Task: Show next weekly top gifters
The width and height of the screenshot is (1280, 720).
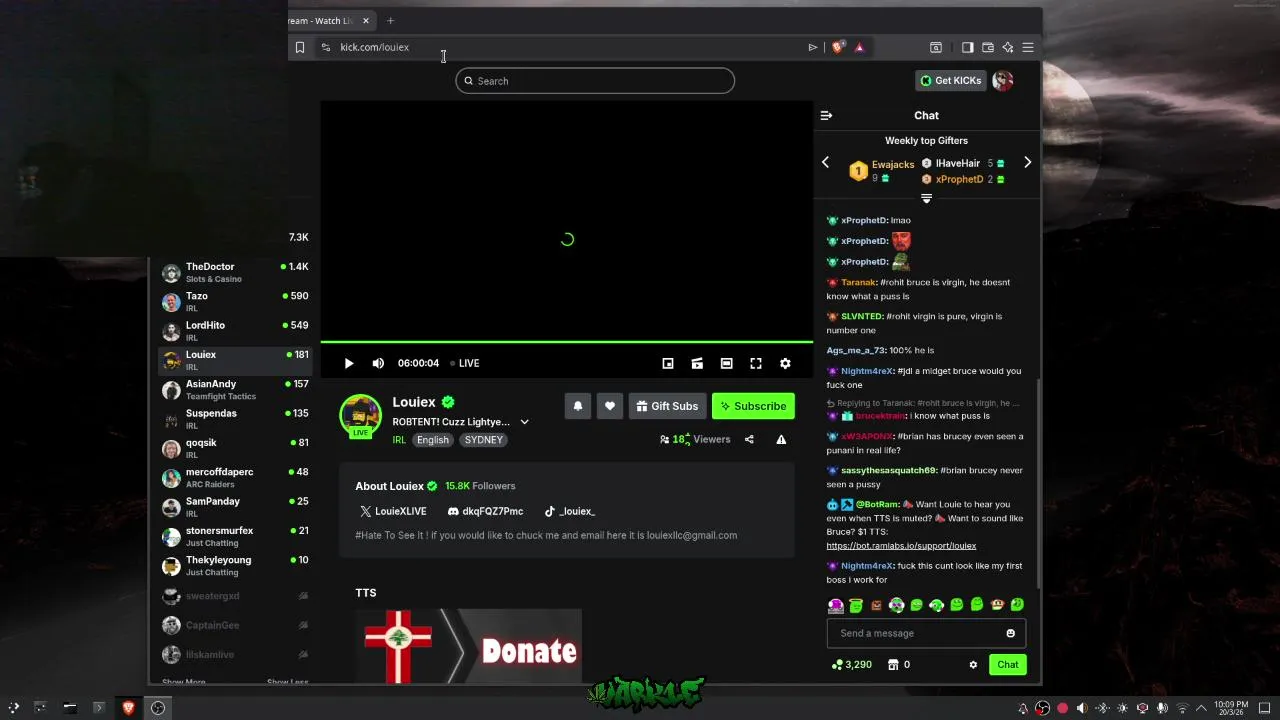Action: click(x=1027, y=162)
